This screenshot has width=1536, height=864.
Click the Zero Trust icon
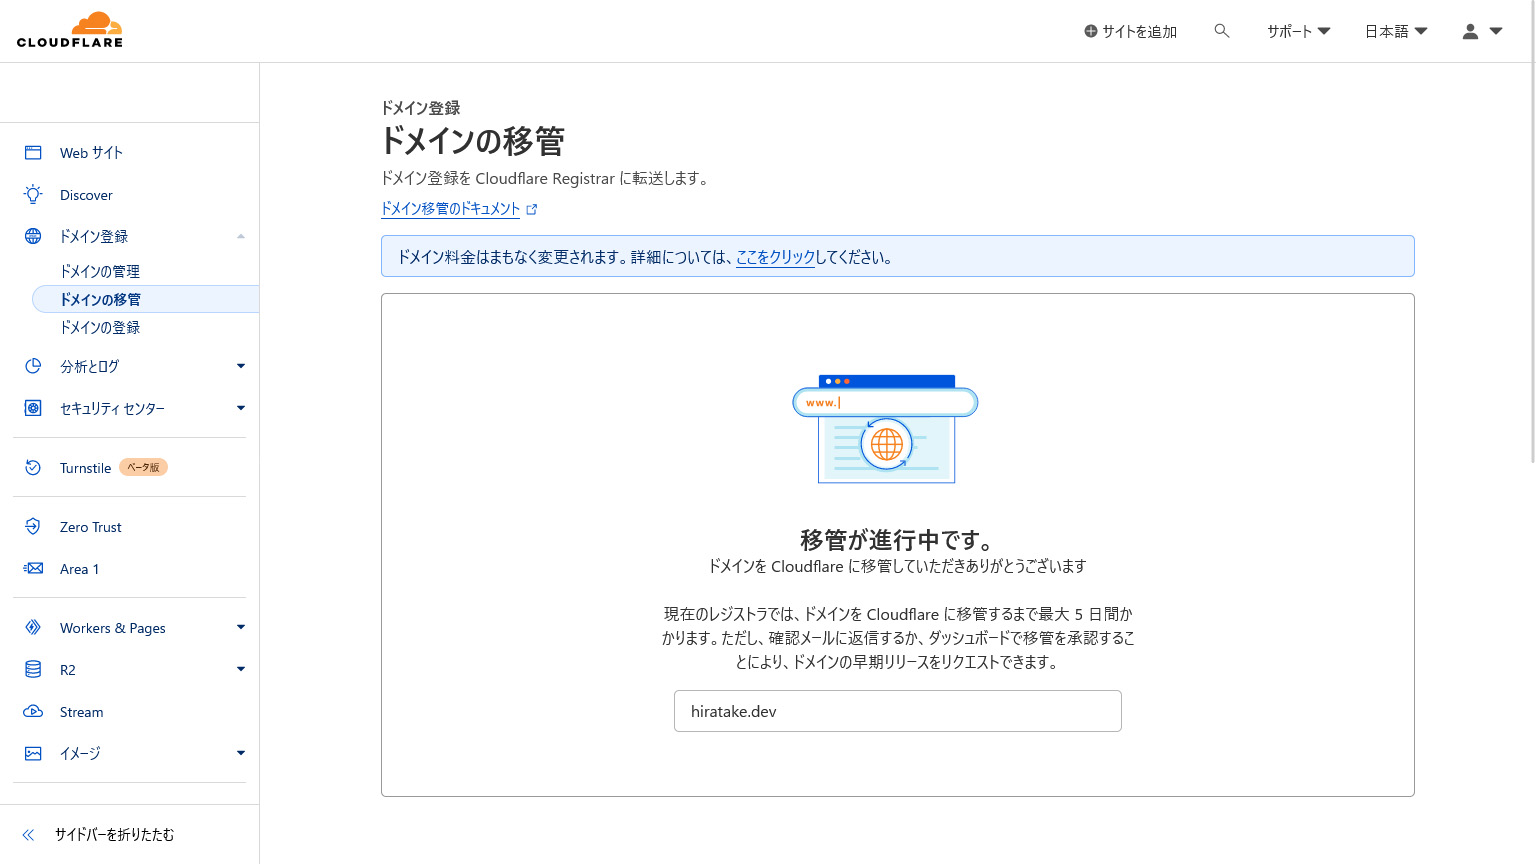click(x=33, y=526)
